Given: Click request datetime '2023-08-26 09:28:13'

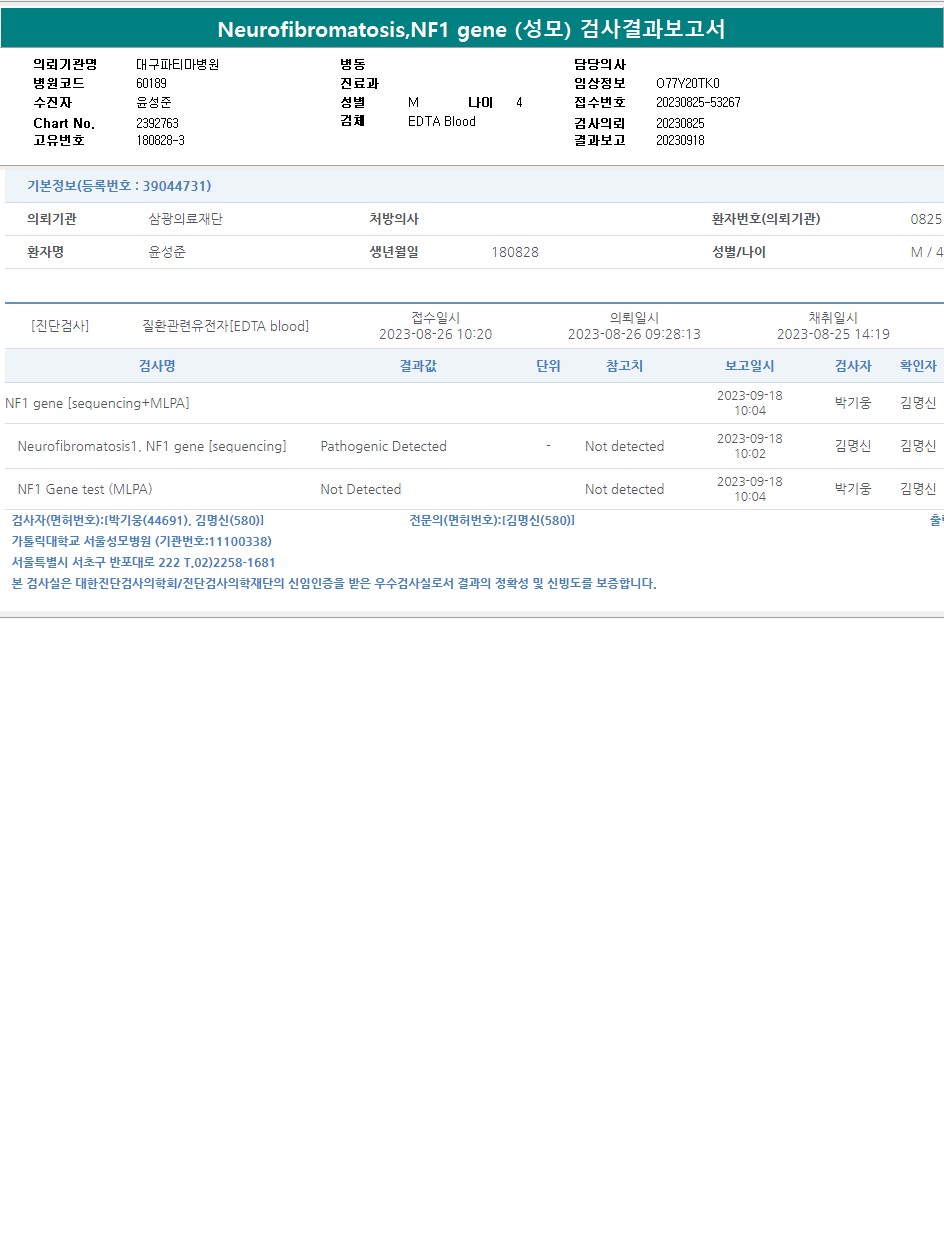Looking at the screenshot, I should pyautogui.click(x=634, y=334).
